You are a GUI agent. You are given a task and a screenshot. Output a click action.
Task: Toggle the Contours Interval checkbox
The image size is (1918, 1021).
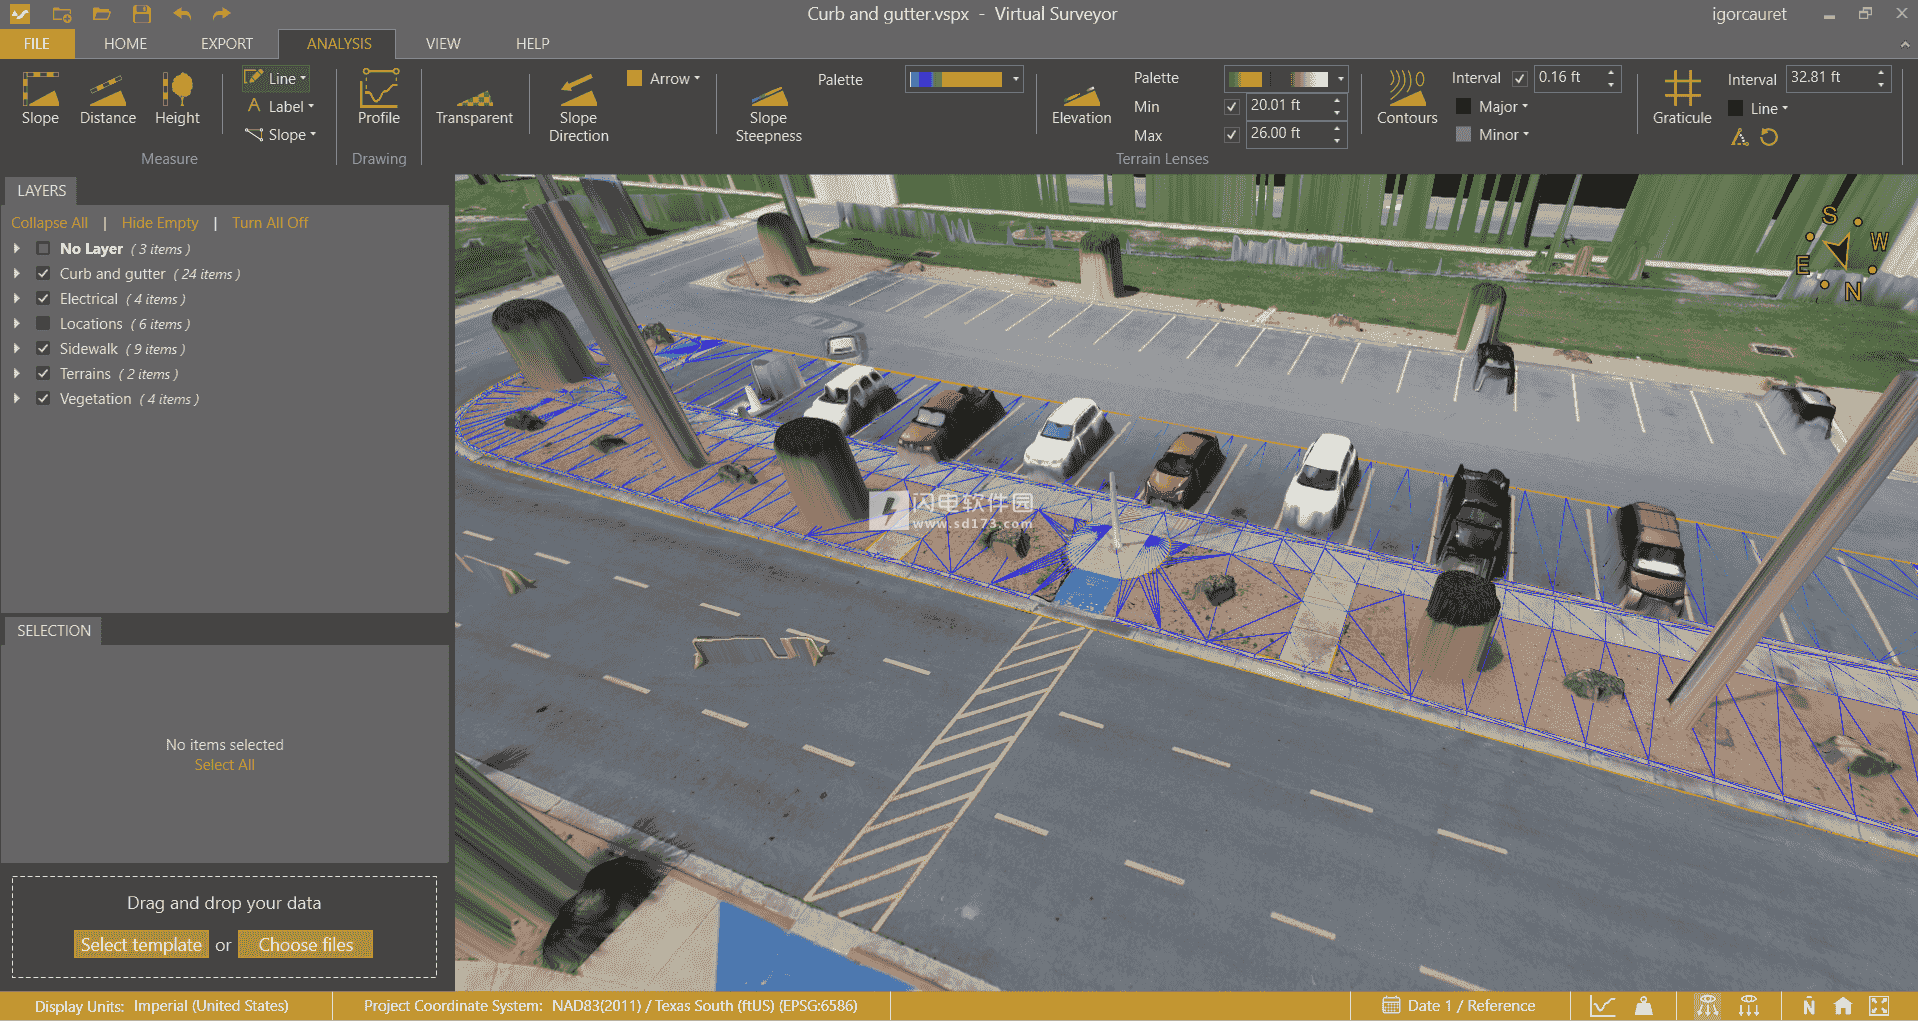[1520, 78]
